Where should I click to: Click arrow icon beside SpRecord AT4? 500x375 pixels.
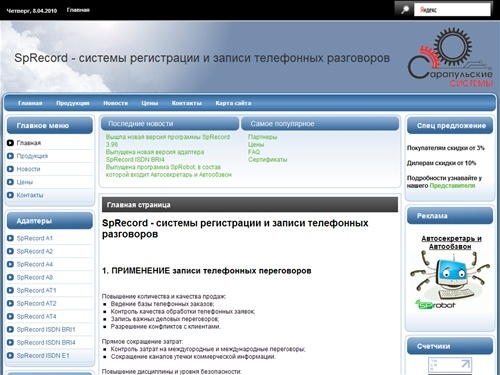10,316
